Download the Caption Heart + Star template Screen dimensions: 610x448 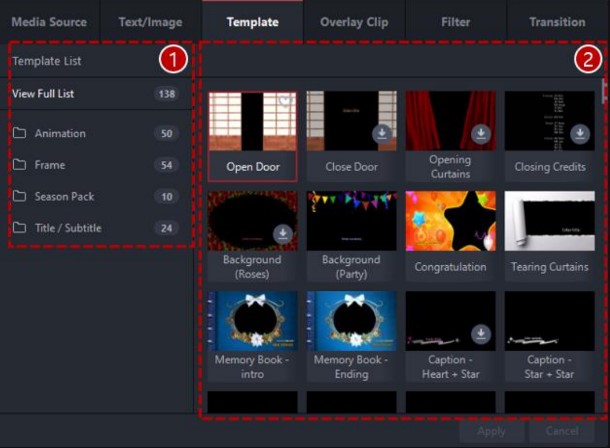(x=481, y=333)
